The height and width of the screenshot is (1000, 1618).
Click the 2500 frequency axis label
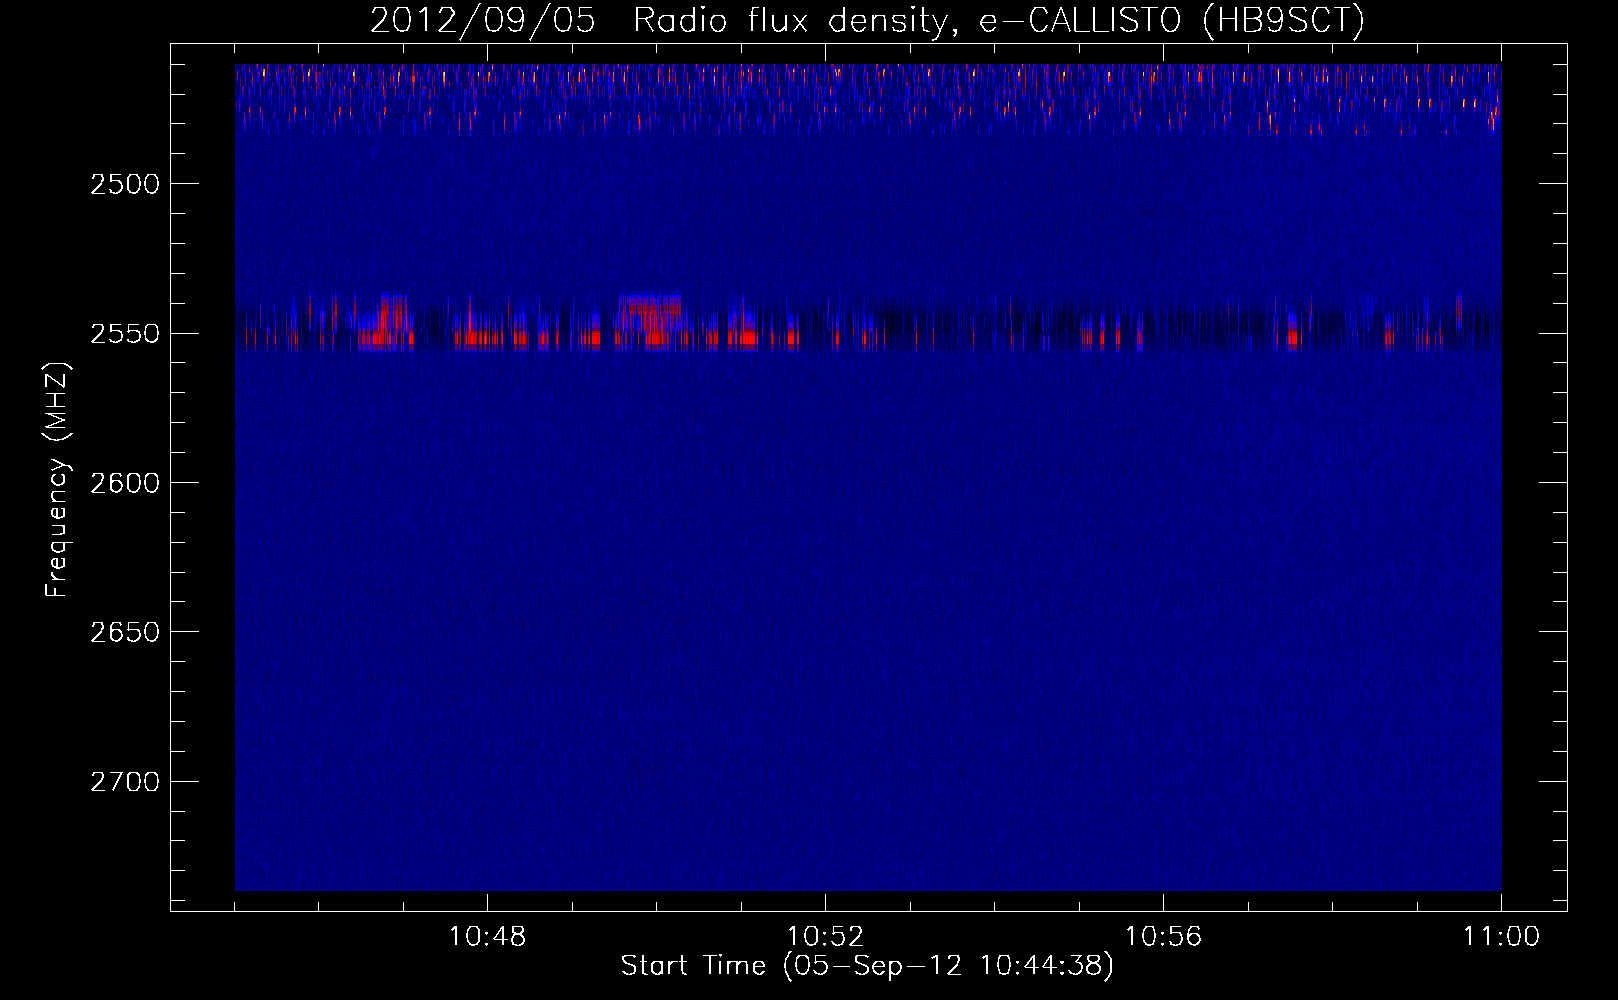click(125, 184)
